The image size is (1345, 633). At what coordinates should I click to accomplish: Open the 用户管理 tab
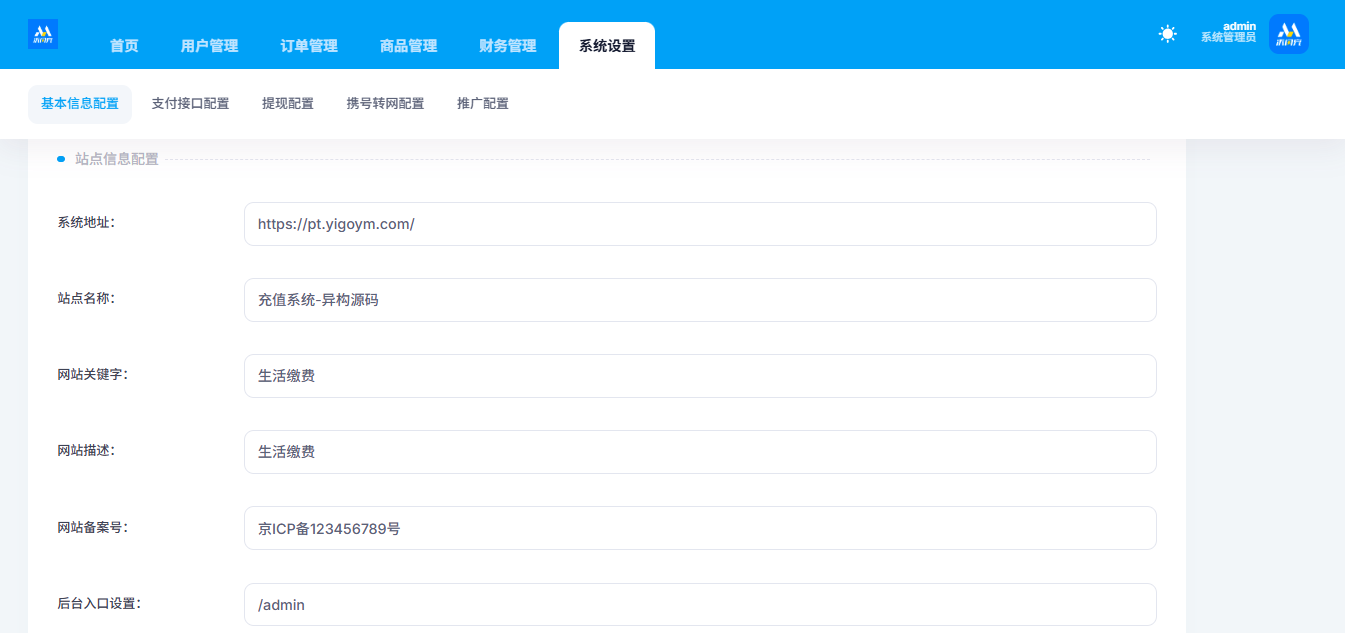click(x=209, y=46)
